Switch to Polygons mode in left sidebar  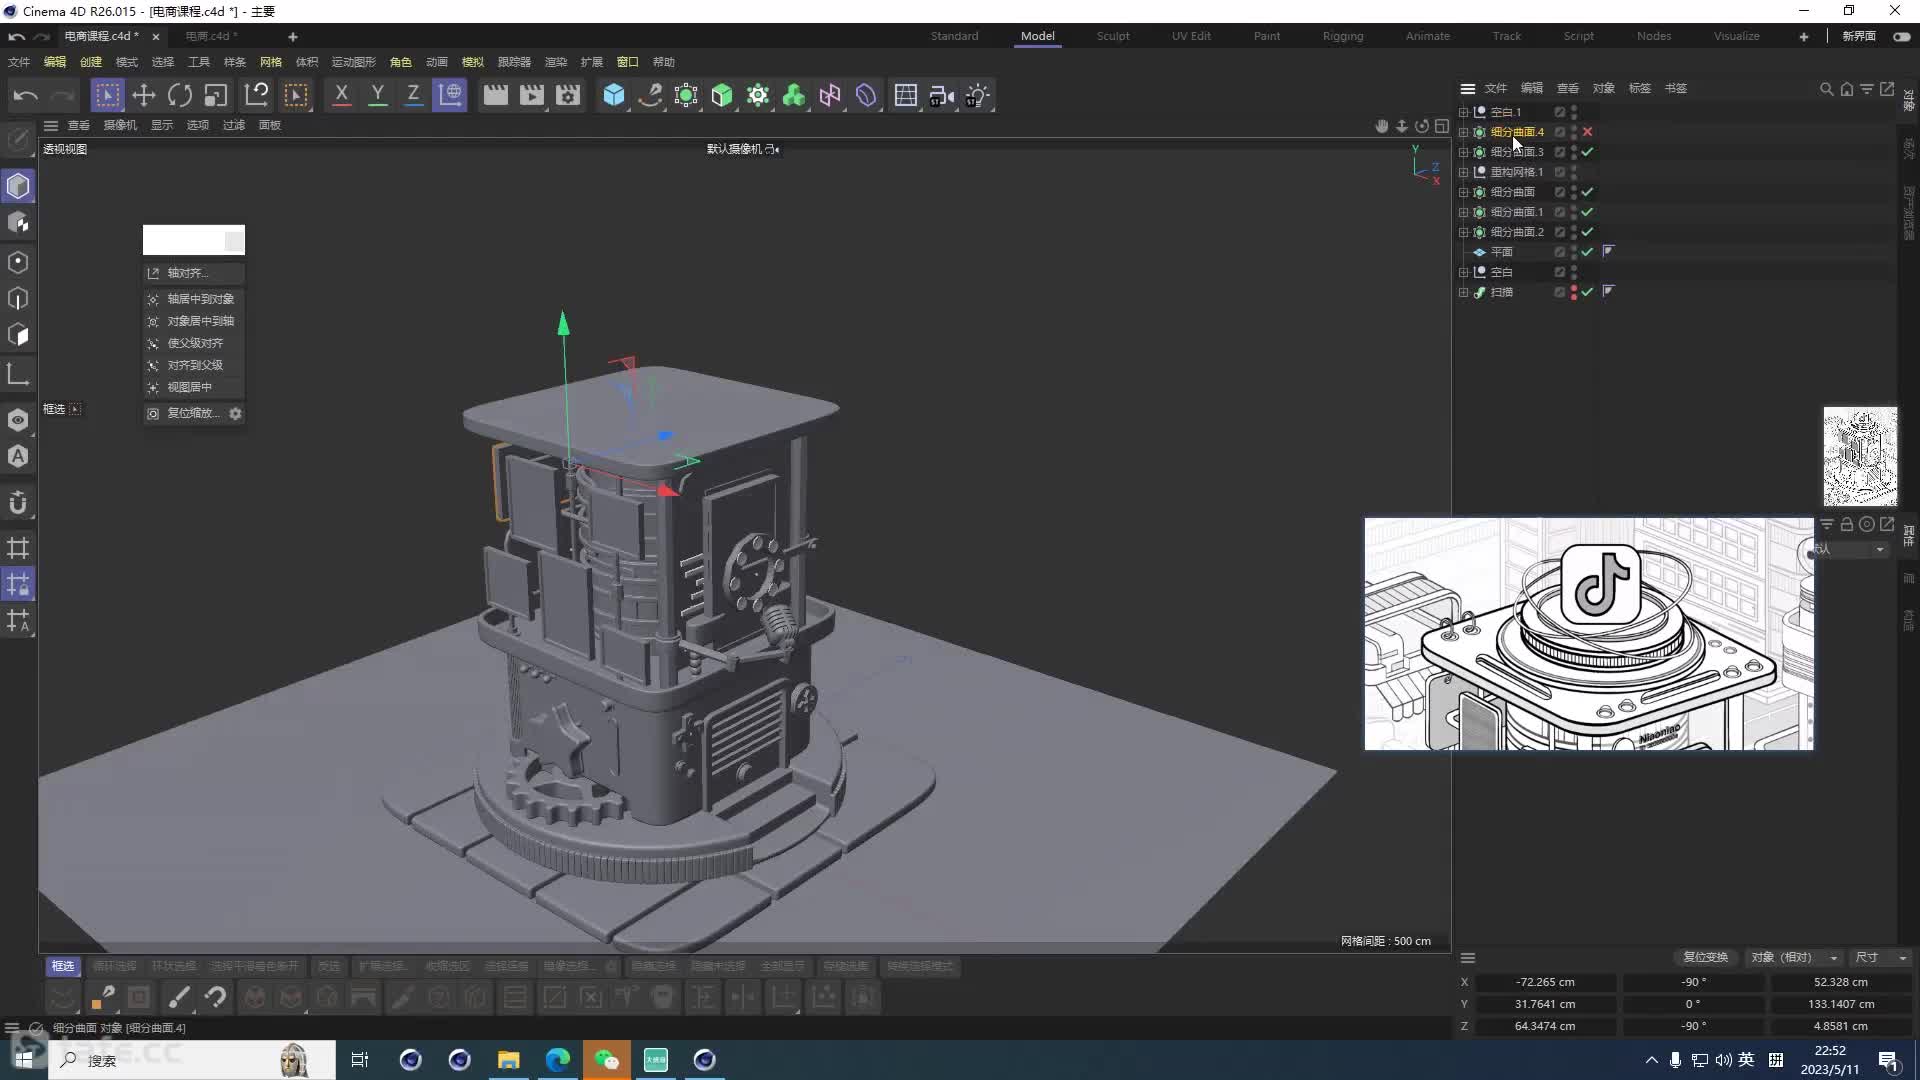pyautogui.click(x=18, y=335)
